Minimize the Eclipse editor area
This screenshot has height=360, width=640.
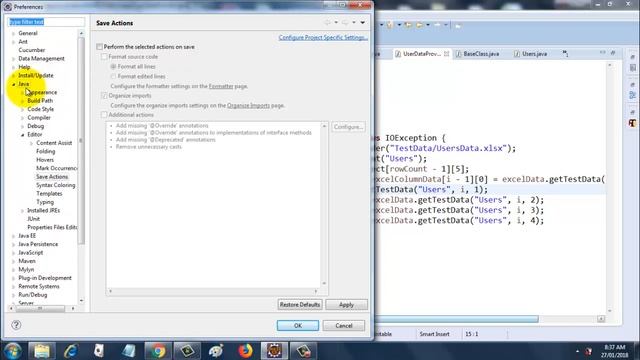point(603,53)
